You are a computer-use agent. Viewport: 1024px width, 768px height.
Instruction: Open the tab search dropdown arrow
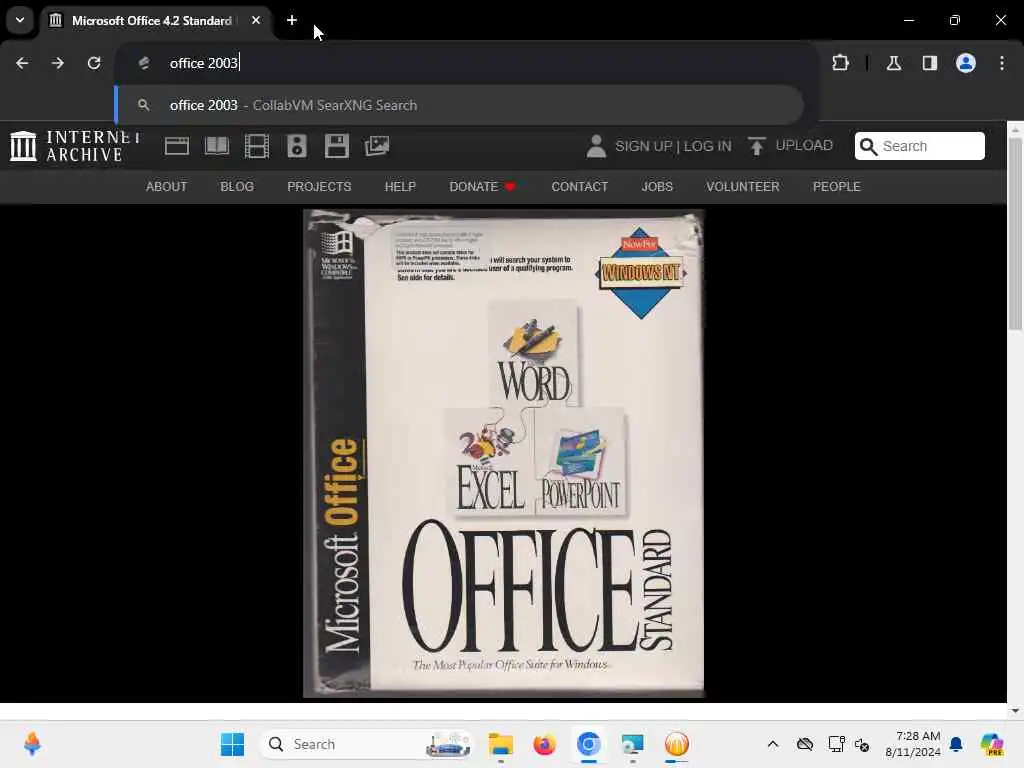point(20,20)
